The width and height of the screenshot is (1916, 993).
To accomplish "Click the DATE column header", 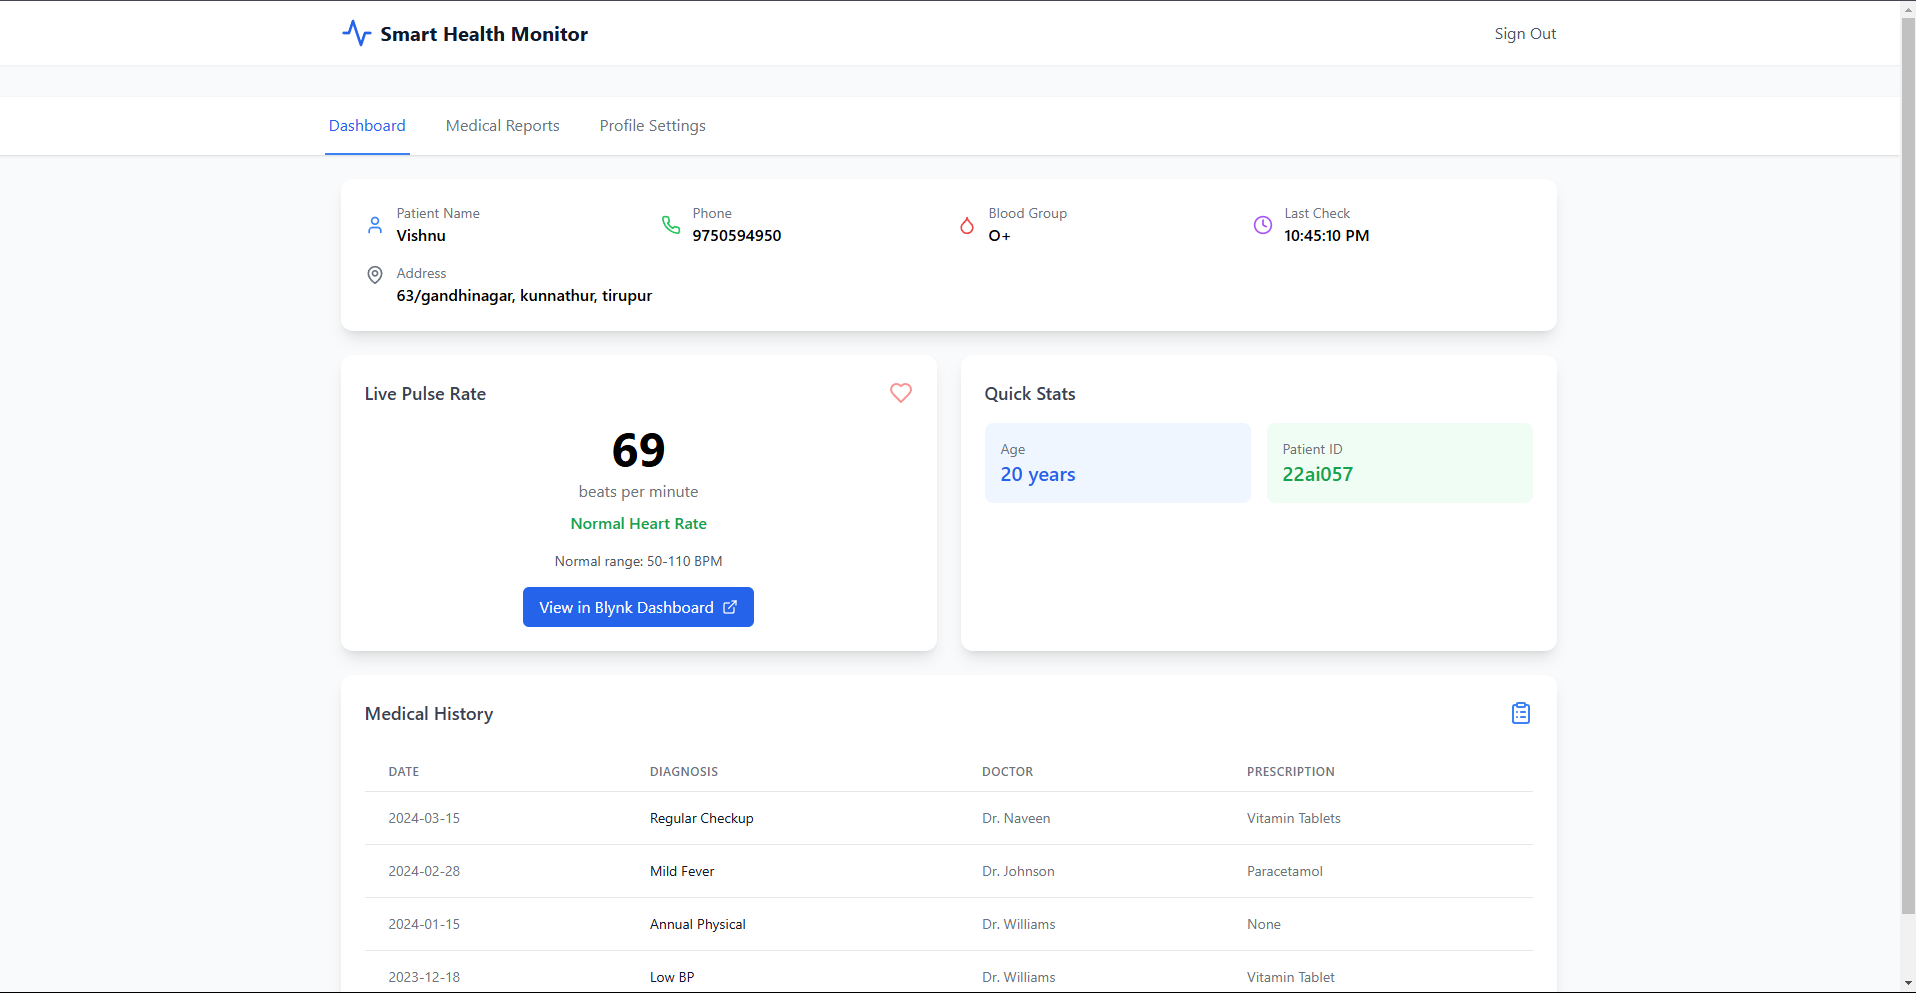I will click(x=404, y=772).
